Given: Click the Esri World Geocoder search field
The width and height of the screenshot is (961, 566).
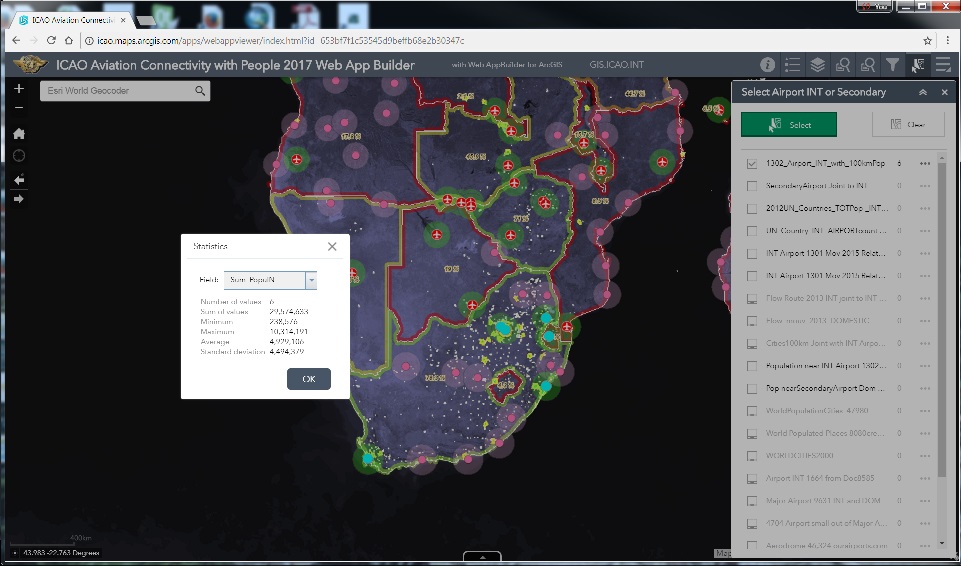Looking at the screenshot, I should [116, 91].
